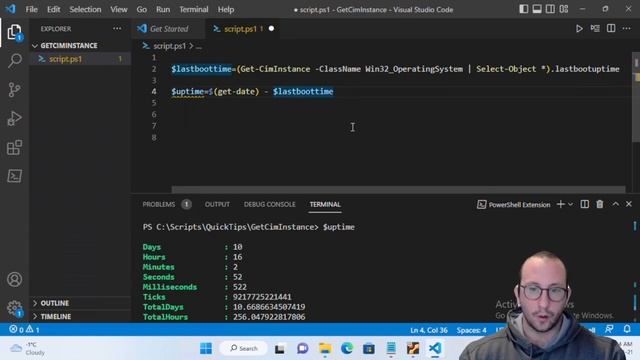Viewport: 640px width, 360px height.
Task: Click script.ps1 in the breadcrumb
Action: [x=169, y=46]
